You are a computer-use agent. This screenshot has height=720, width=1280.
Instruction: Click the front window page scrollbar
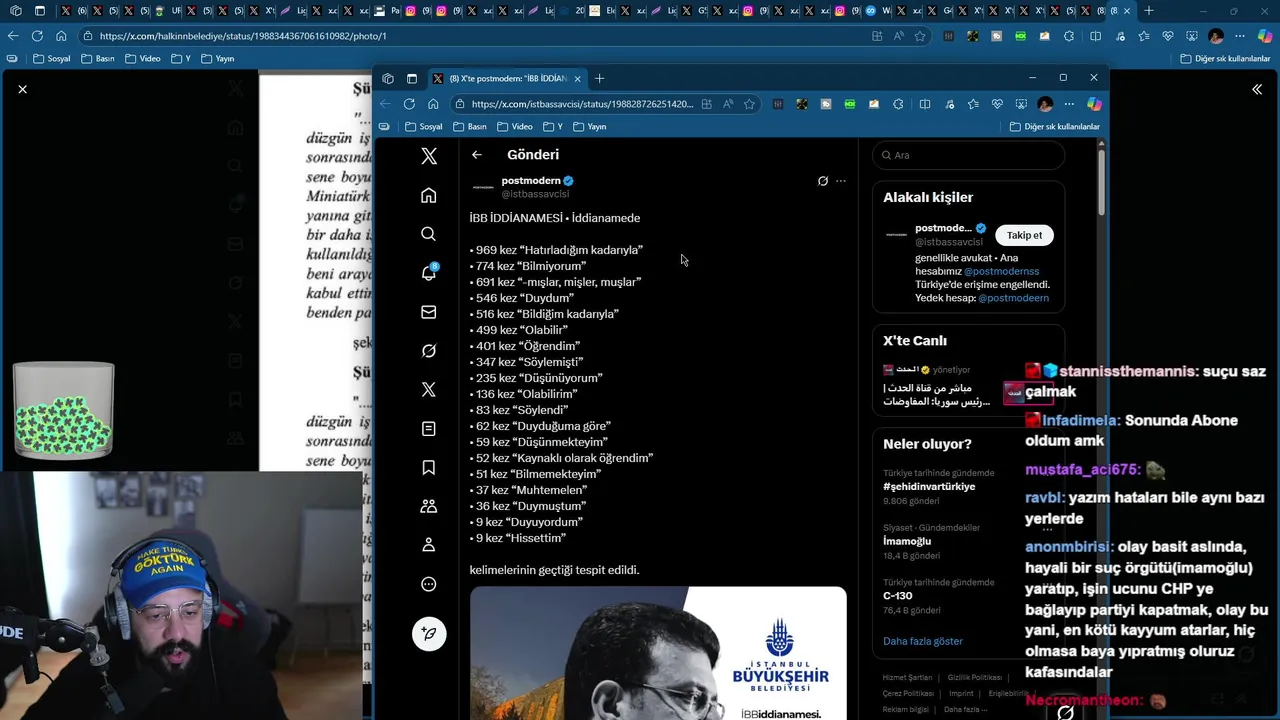(x=1101, y=180)
